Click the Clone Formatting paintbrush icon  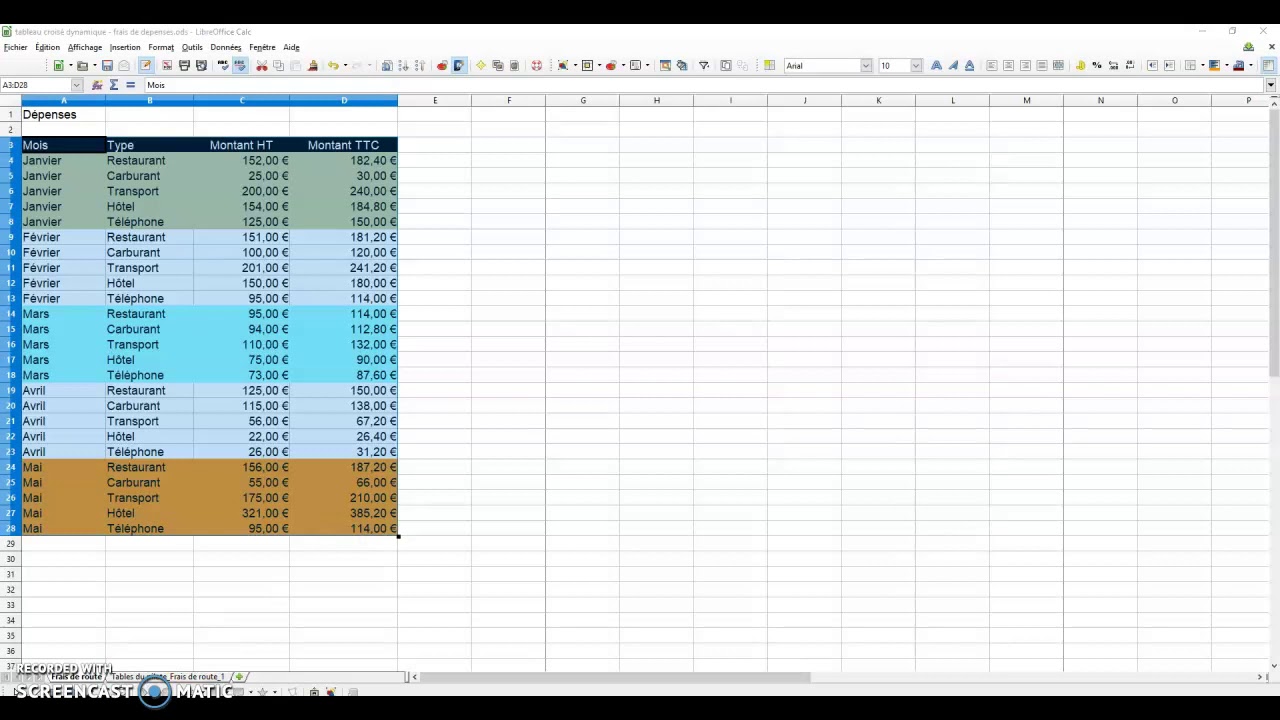click(x=313, y=65)
